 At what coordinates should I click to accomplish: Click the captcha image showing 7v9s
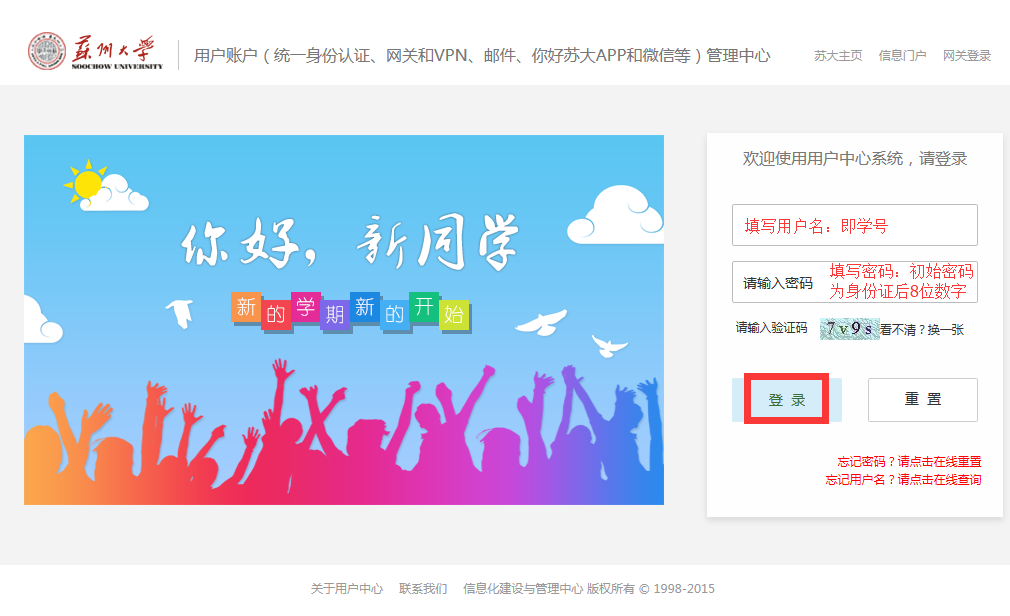pyautogui.click(x=848, y=328)
